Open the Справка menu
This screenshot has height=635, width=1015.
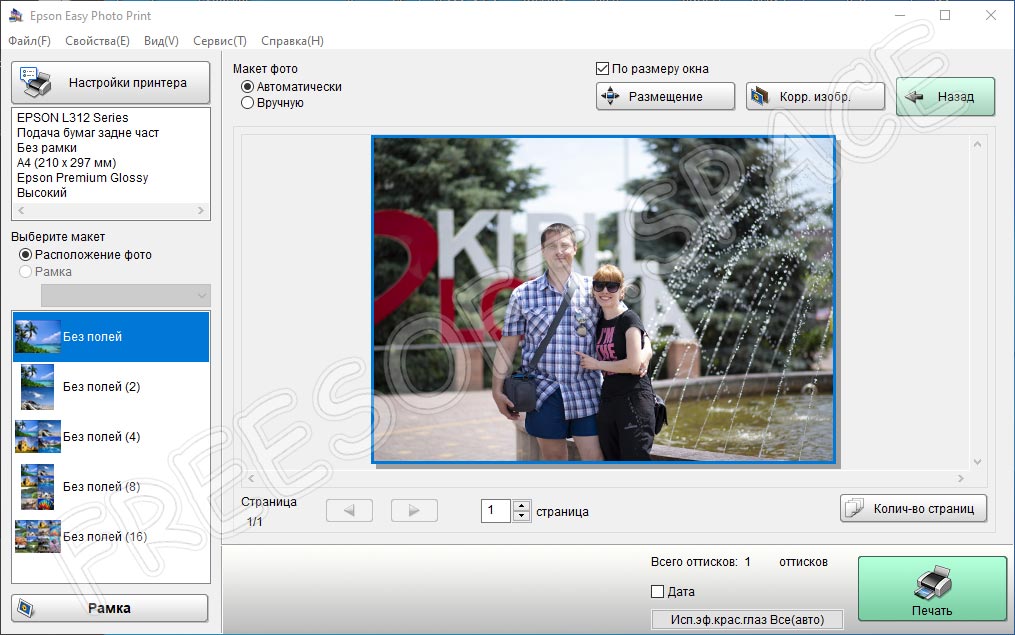point(290,41)
